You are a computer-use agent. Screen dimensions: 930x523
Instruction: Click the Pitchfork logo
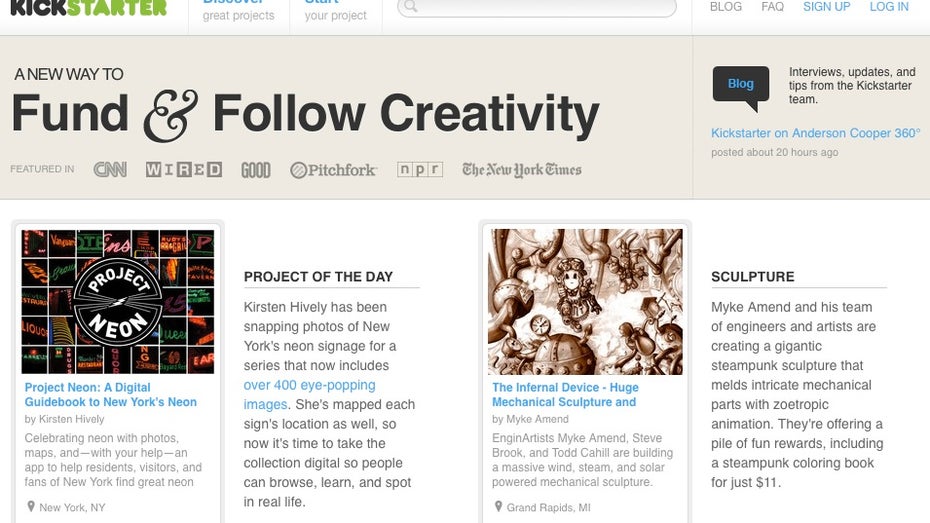333,170
